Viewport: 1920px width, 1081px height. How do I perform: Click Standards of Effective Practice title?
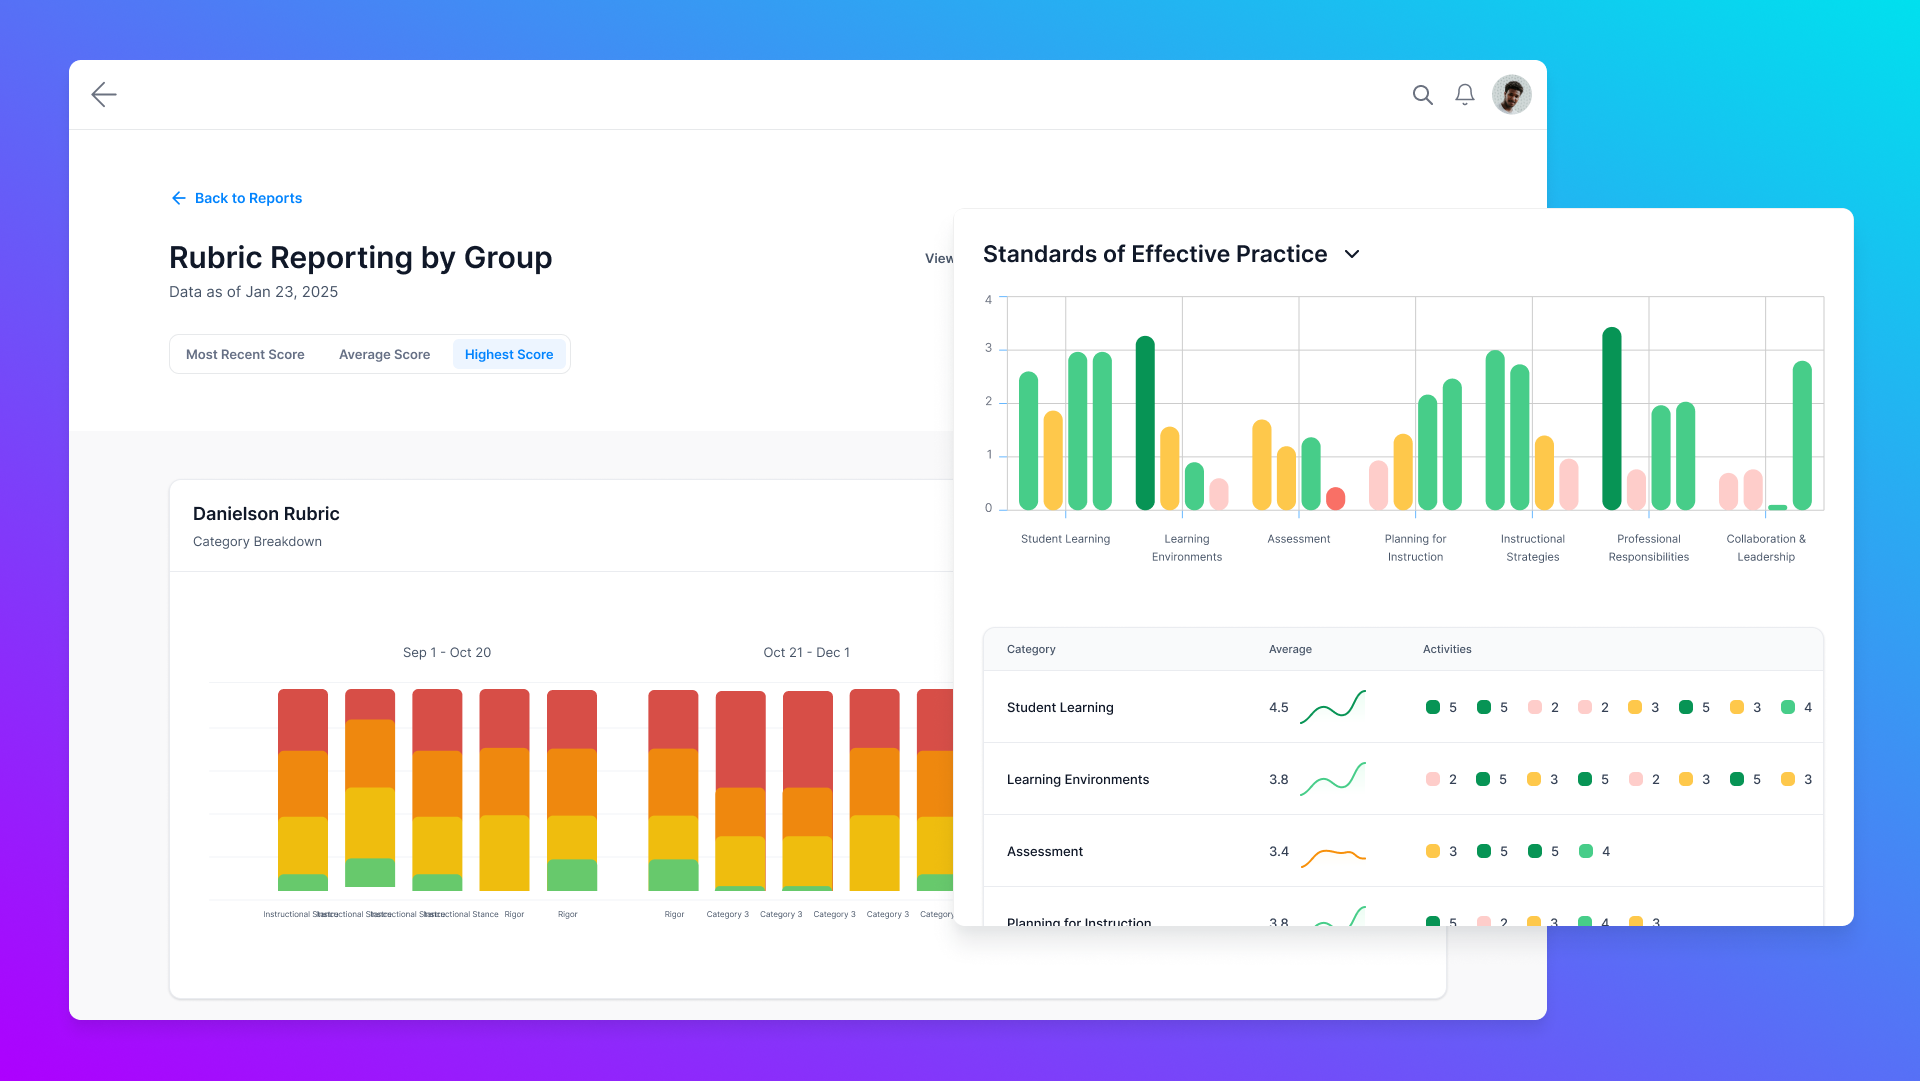tap(1155, 254)
